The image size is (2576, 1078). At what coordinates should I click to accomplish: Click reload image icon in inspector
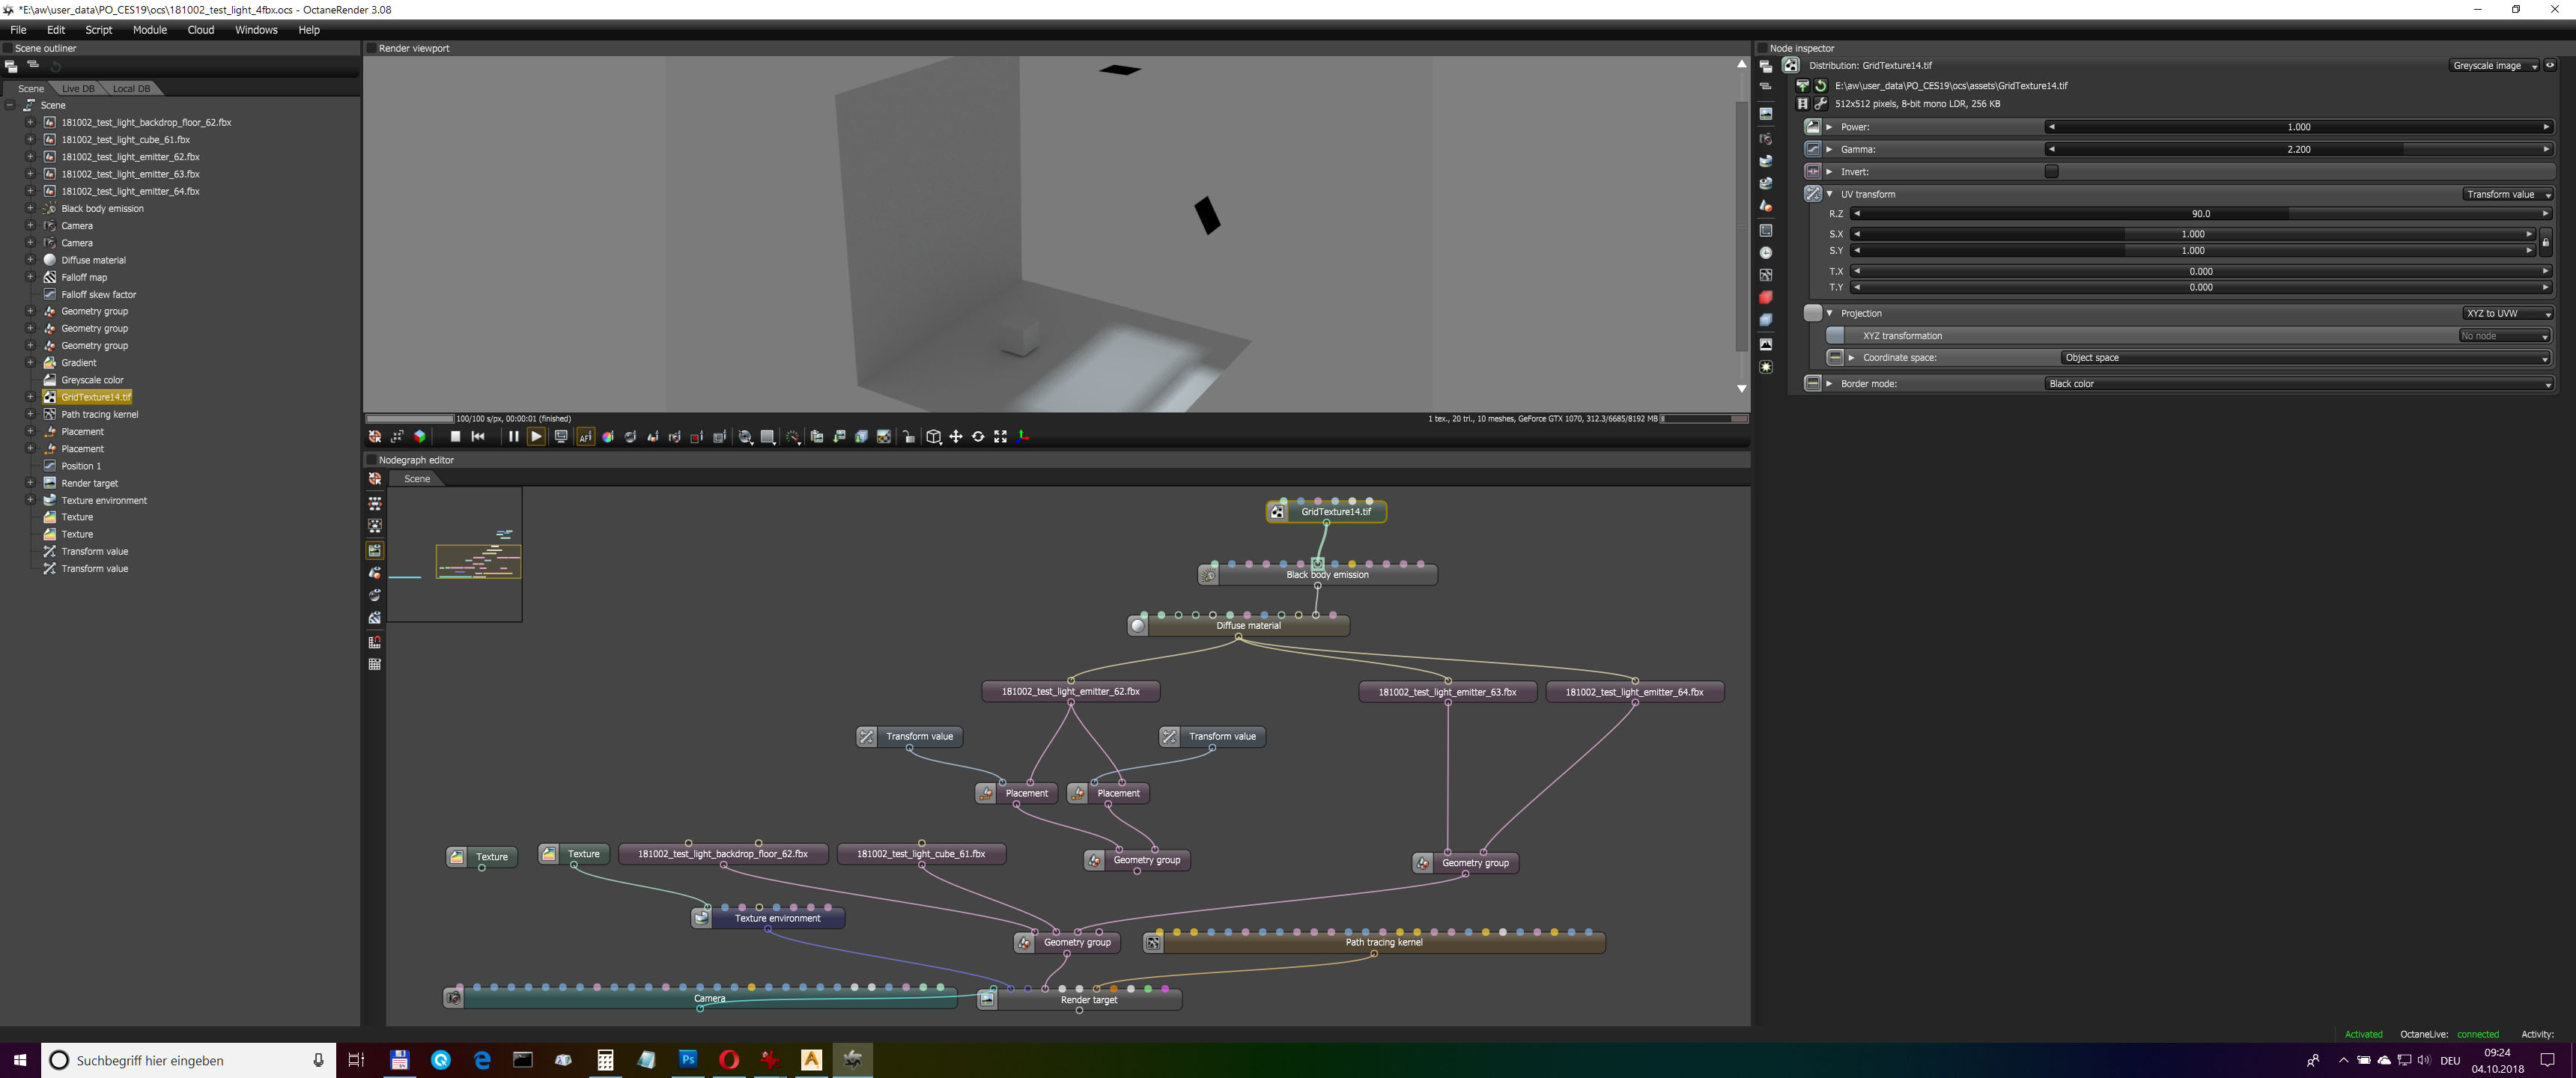tap(1821, 86)
